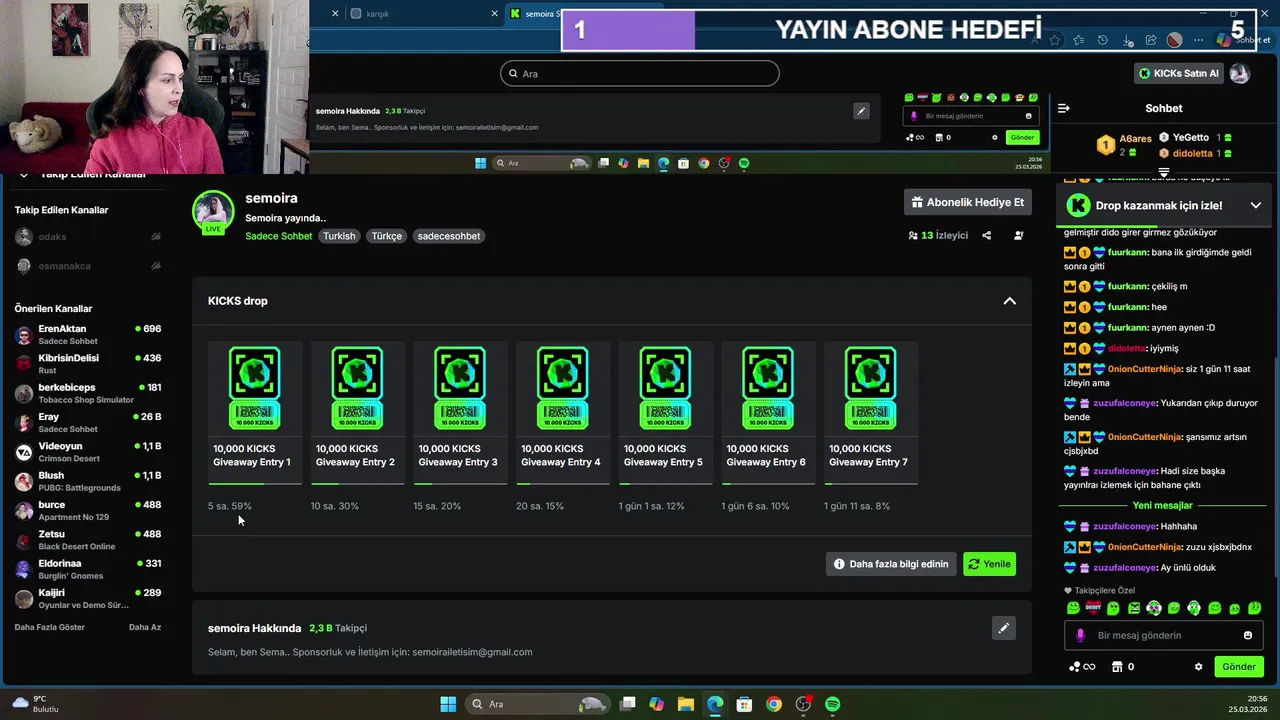Image resolution: width=1280 pixels, height=720 pixels.
Task: Click KICKs Satın Al button
Action: click(1179, 73)
